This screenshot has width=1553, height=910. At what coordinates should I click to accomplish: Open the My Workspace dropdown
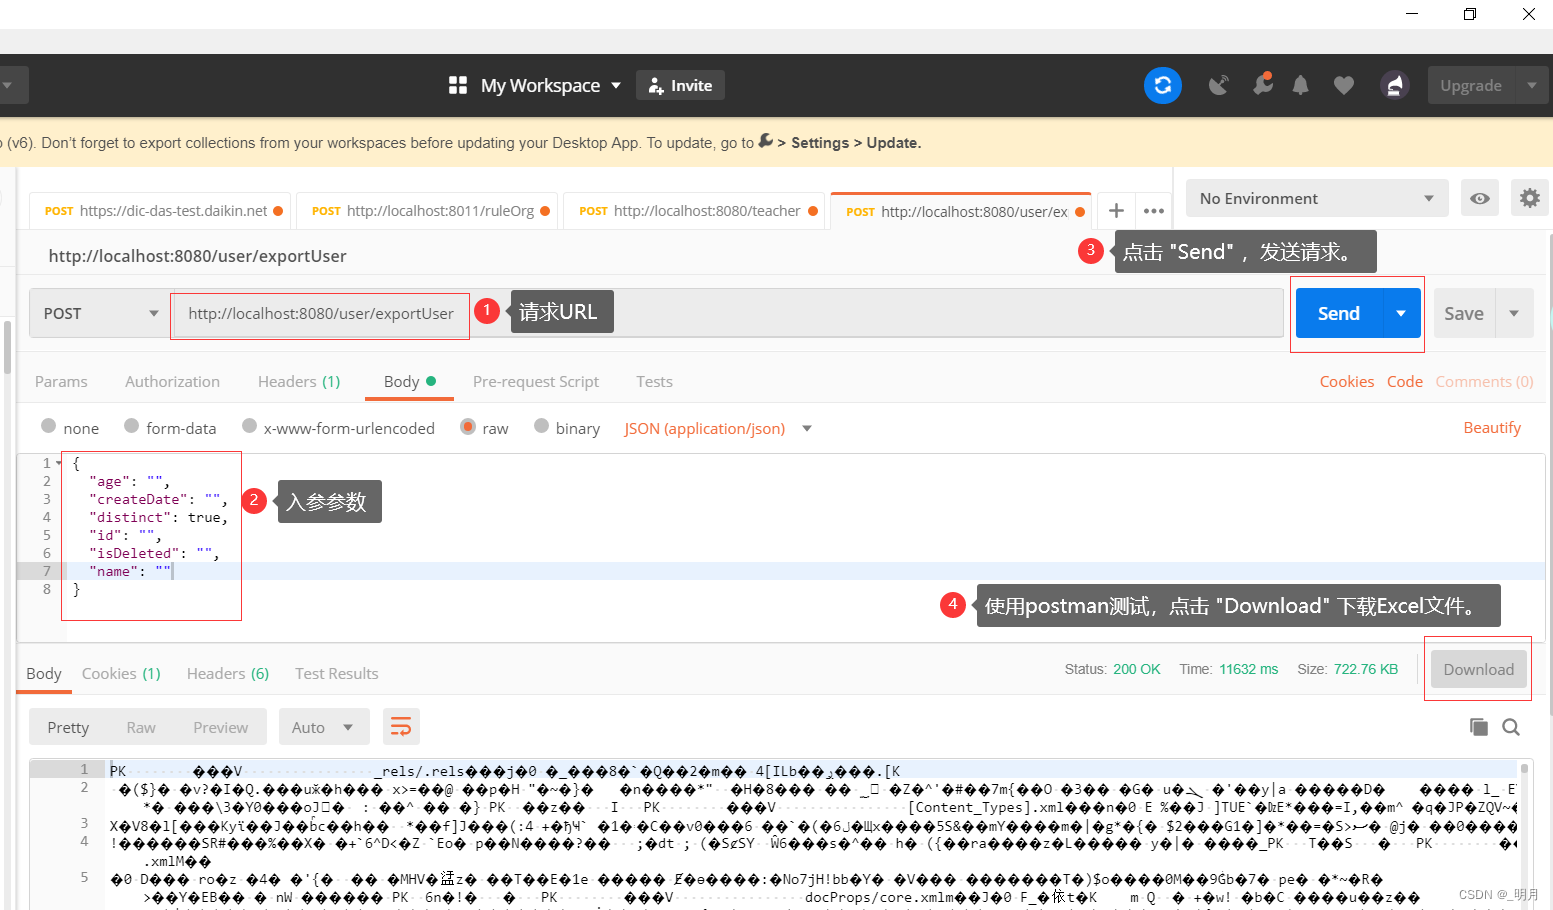click(550, 85)
